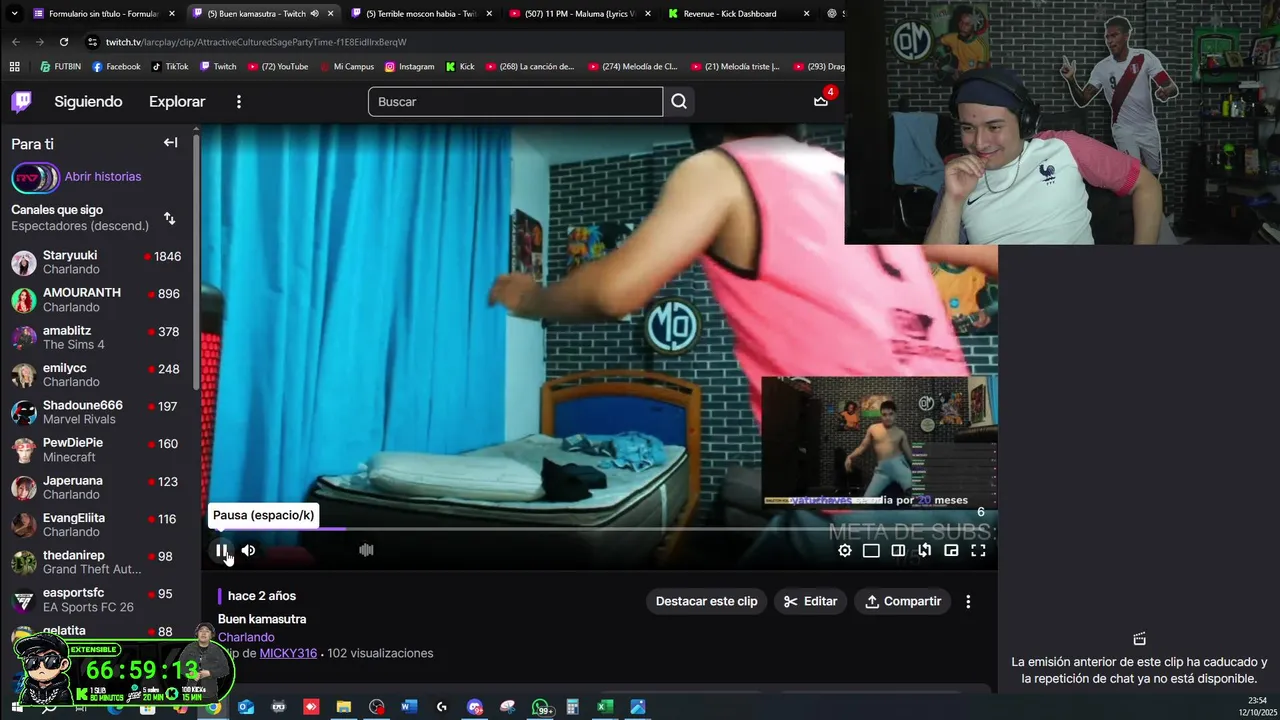Go back to previous page
This screenshot has width=1280, height=720.
pos(15,42)
